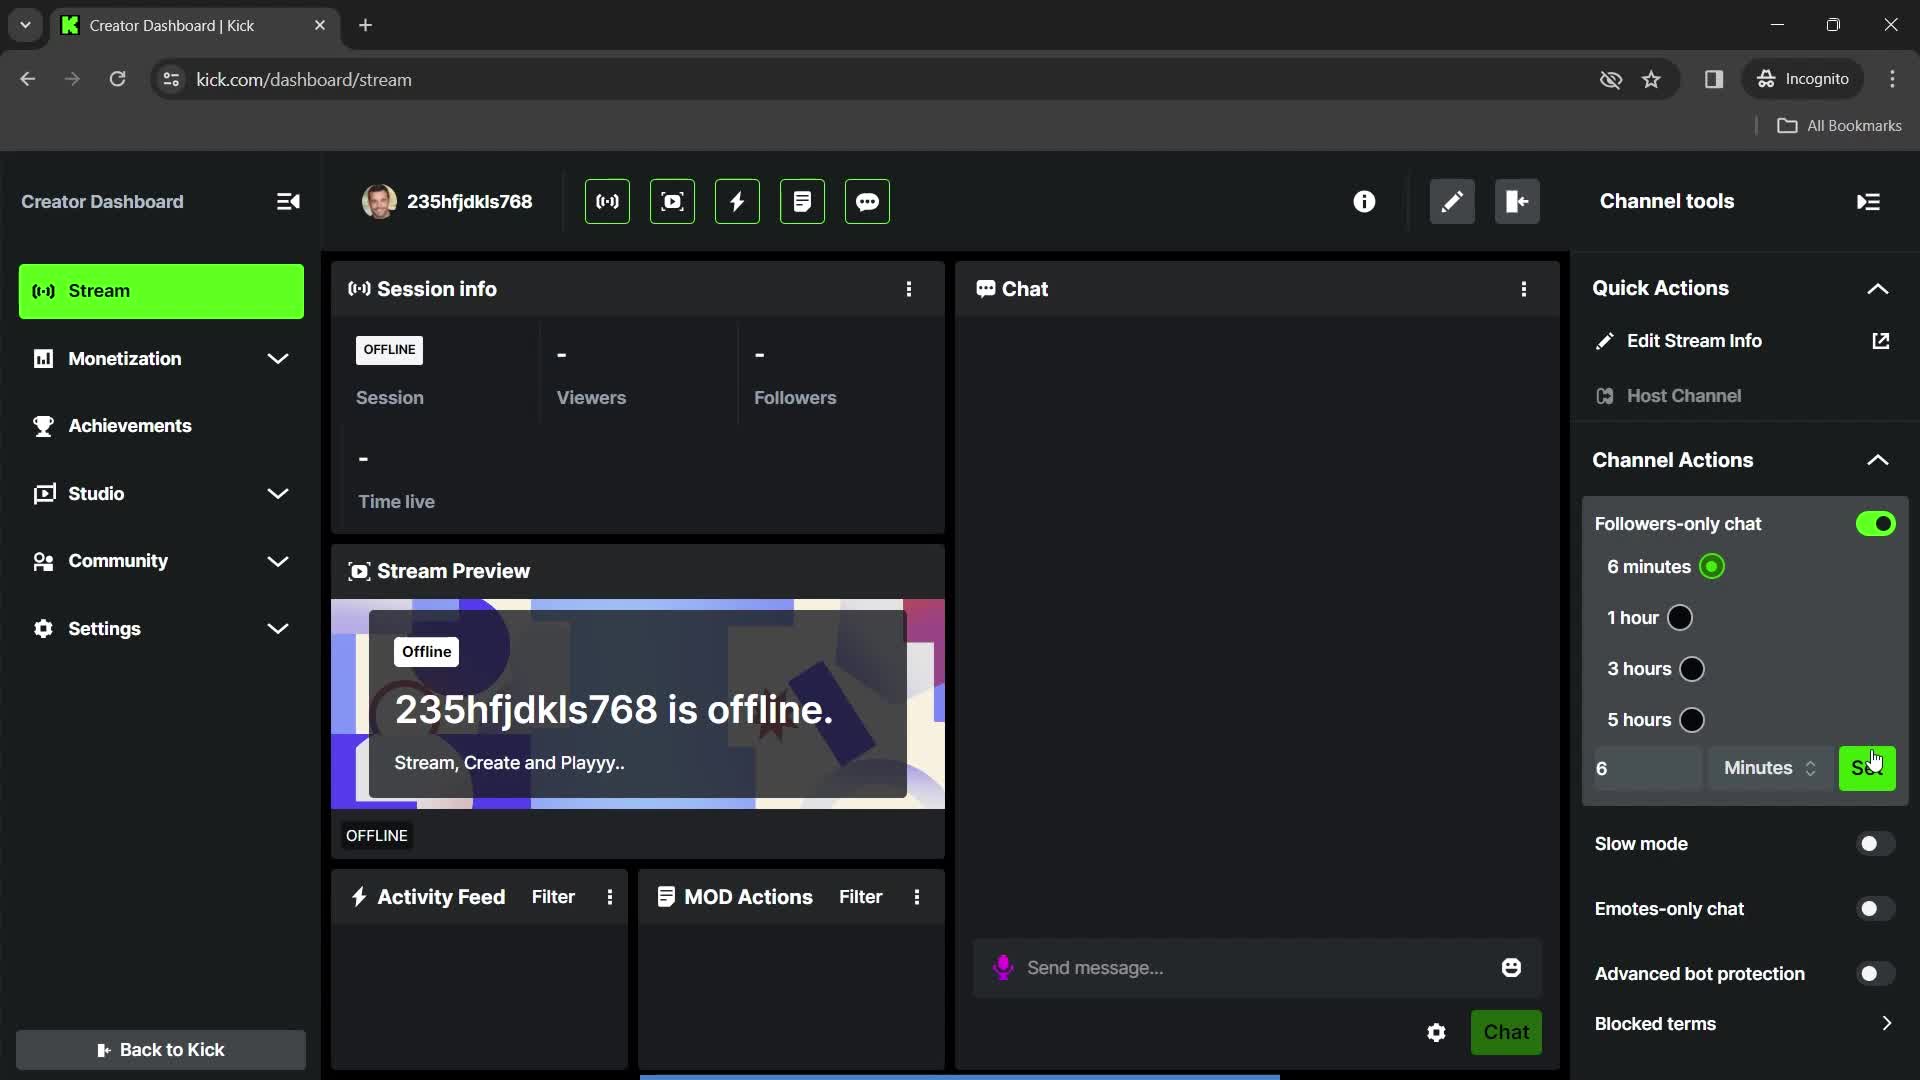Open Chat panel three-dot menu
Screen dimensions: 1920x1080
click(1524, 289)
